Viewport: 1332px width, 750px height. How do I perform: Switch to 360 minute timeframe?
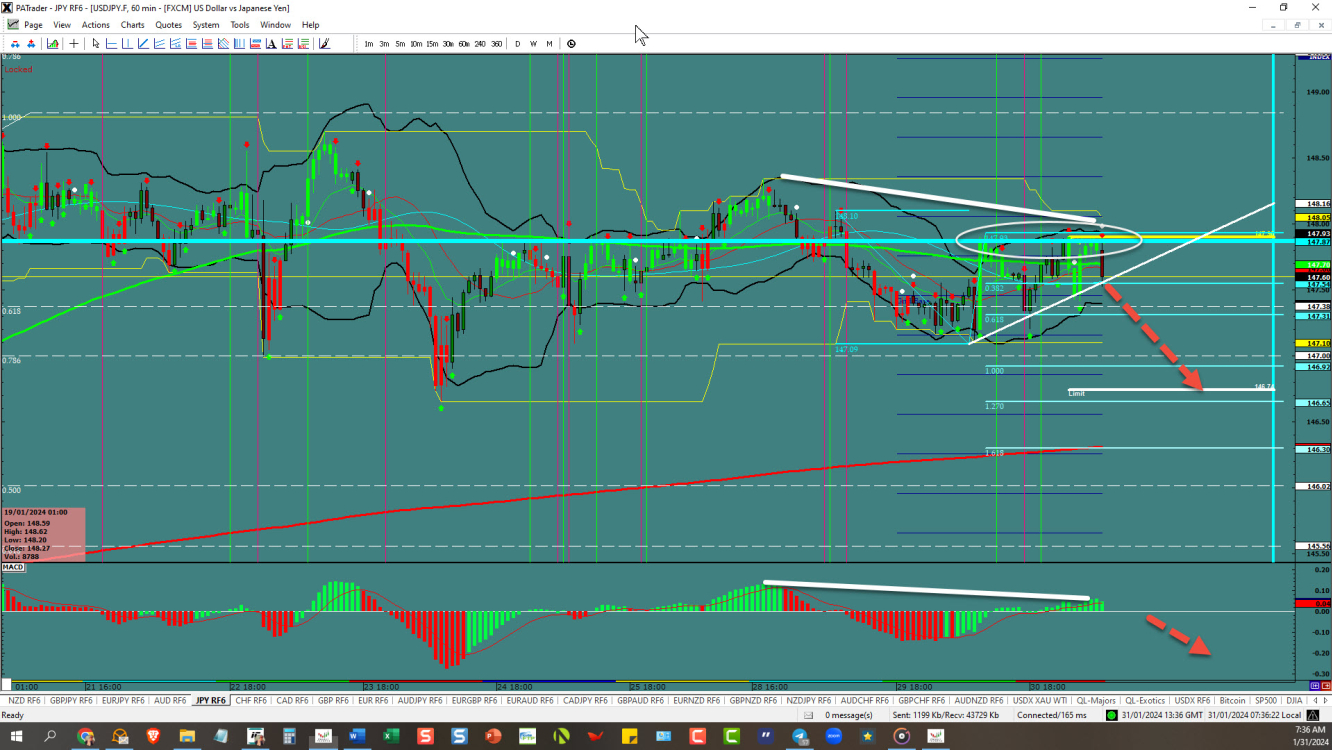496,43
